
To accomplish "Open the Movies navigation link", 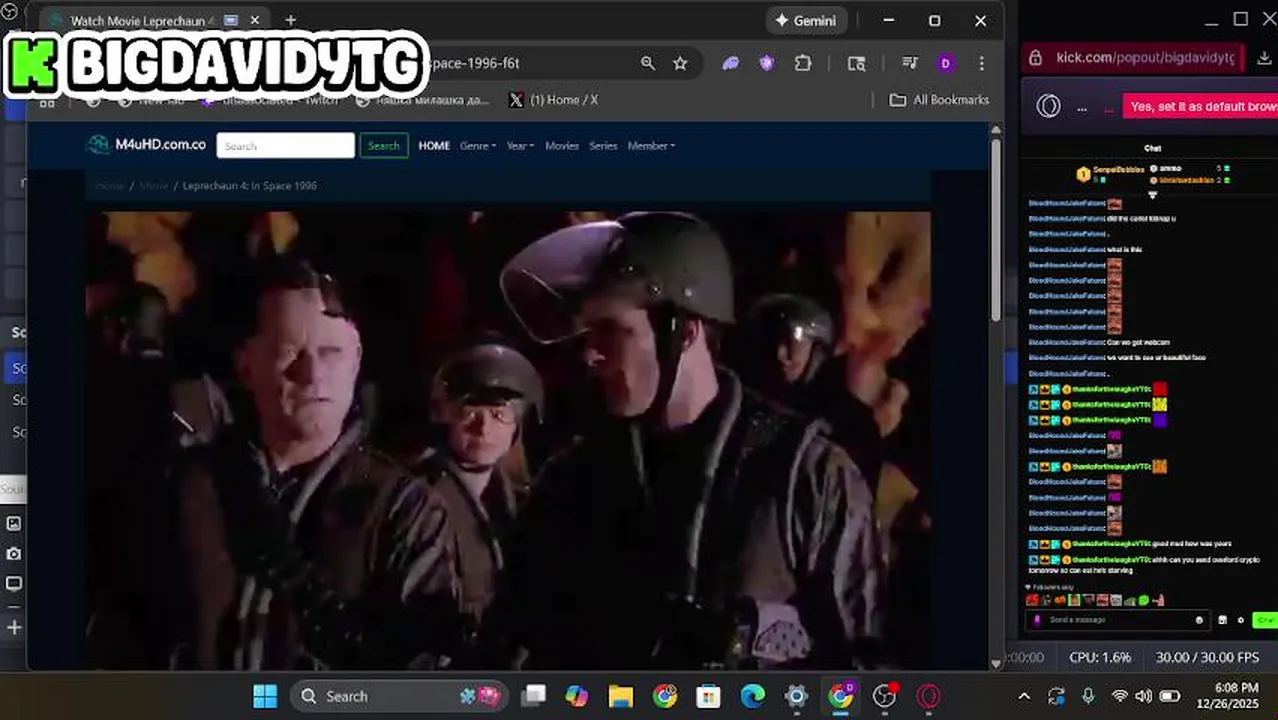I will pyautogui.click(x=561, y=146).
